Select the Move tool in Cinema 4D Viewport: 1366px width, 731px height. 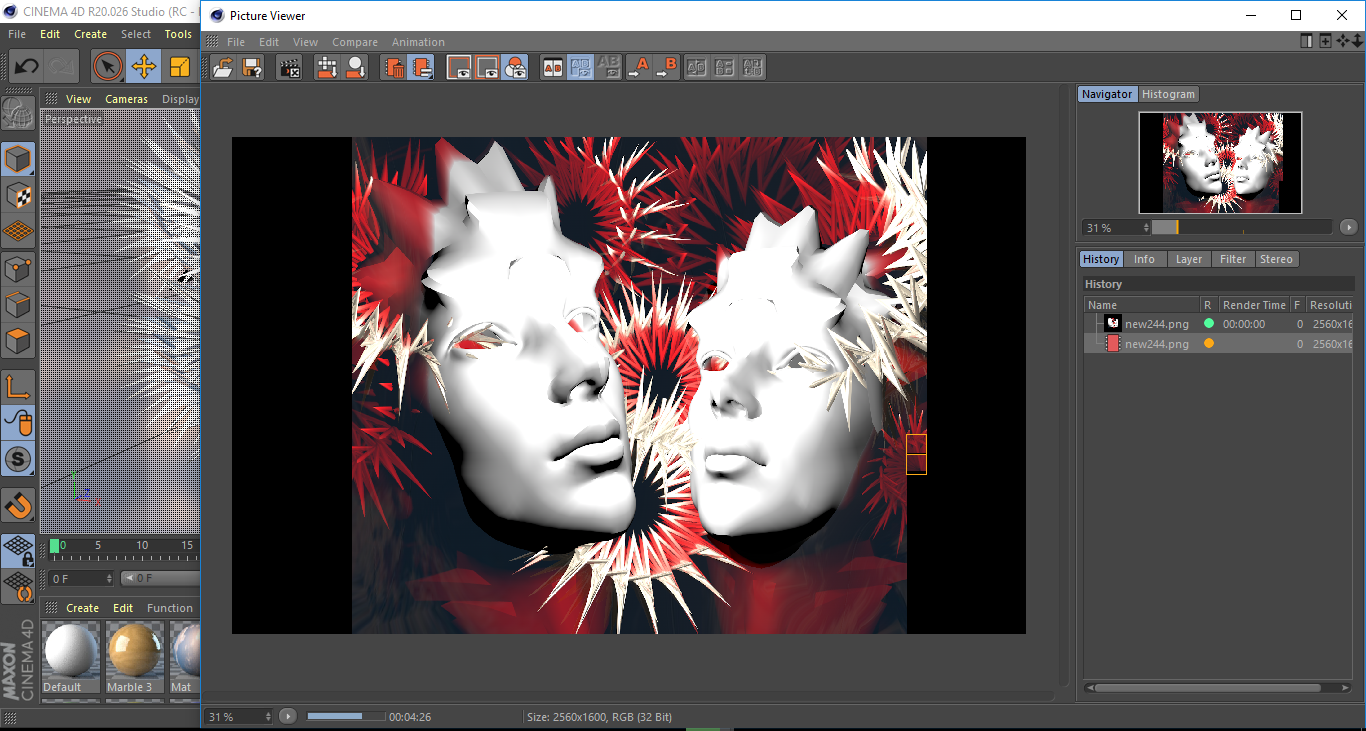click(x=144, y=67)
